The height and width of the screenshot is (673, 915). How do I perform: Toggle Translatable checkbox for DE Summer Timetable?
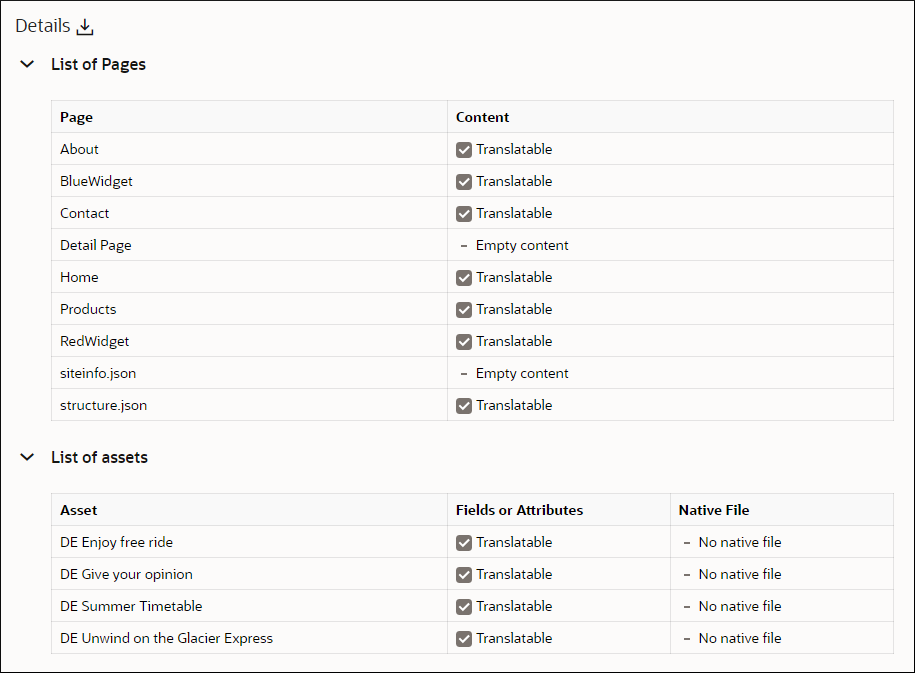click(464, 606)
